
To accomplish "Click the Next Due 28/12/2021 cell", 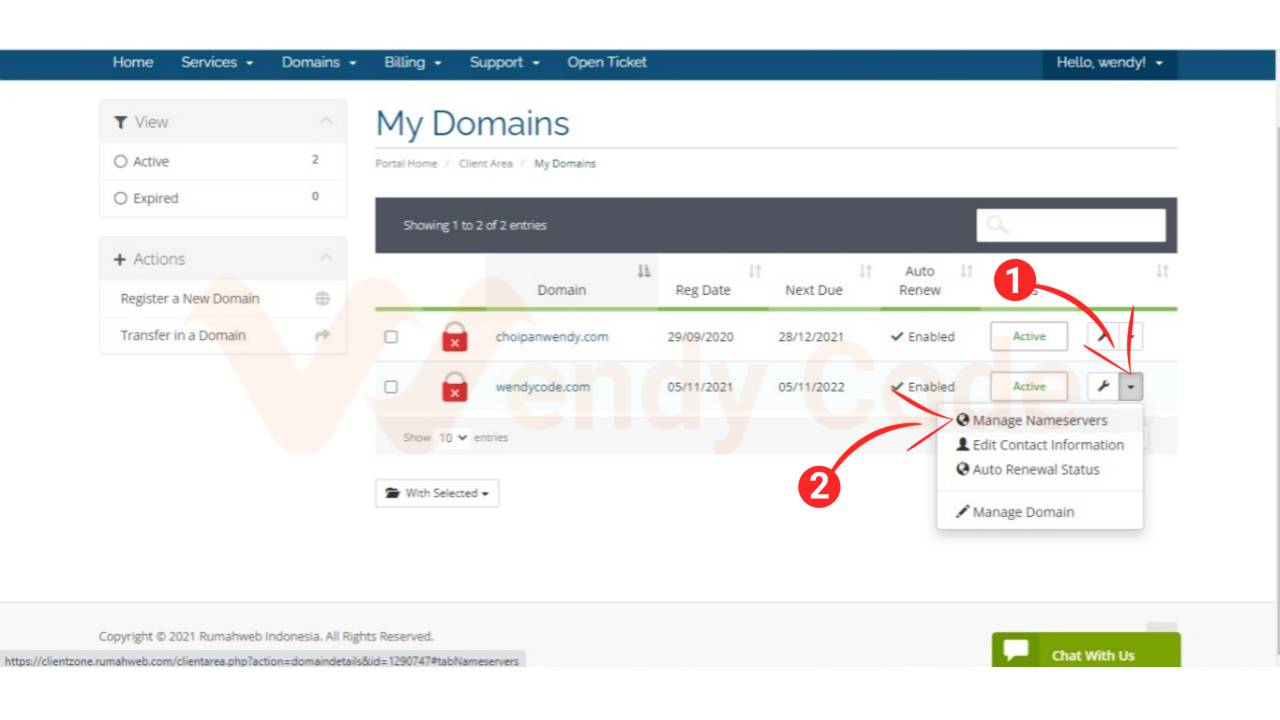I will pyautogui.click(x=812, y=337).
